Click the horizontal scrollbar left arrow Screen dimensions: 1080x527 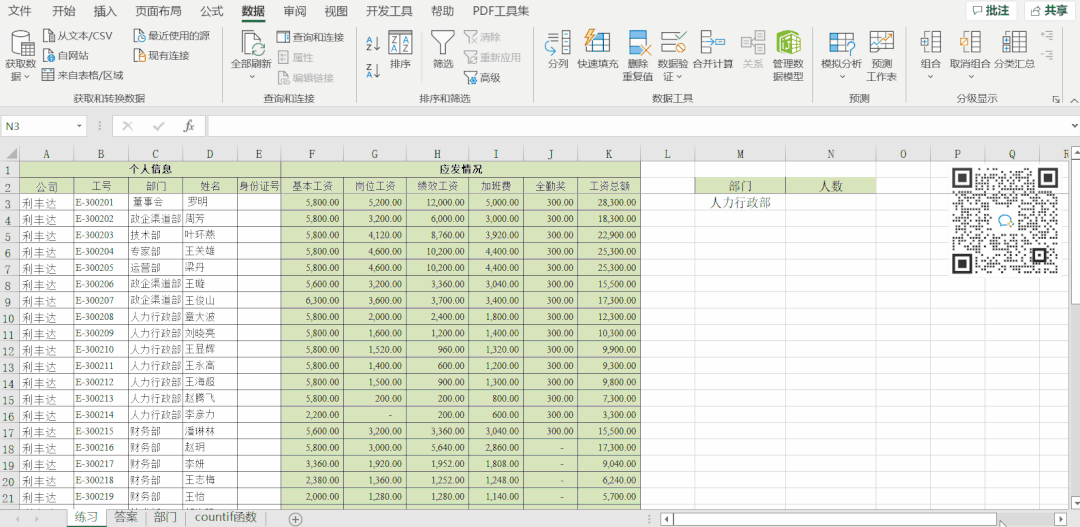(x=667, y=519)
